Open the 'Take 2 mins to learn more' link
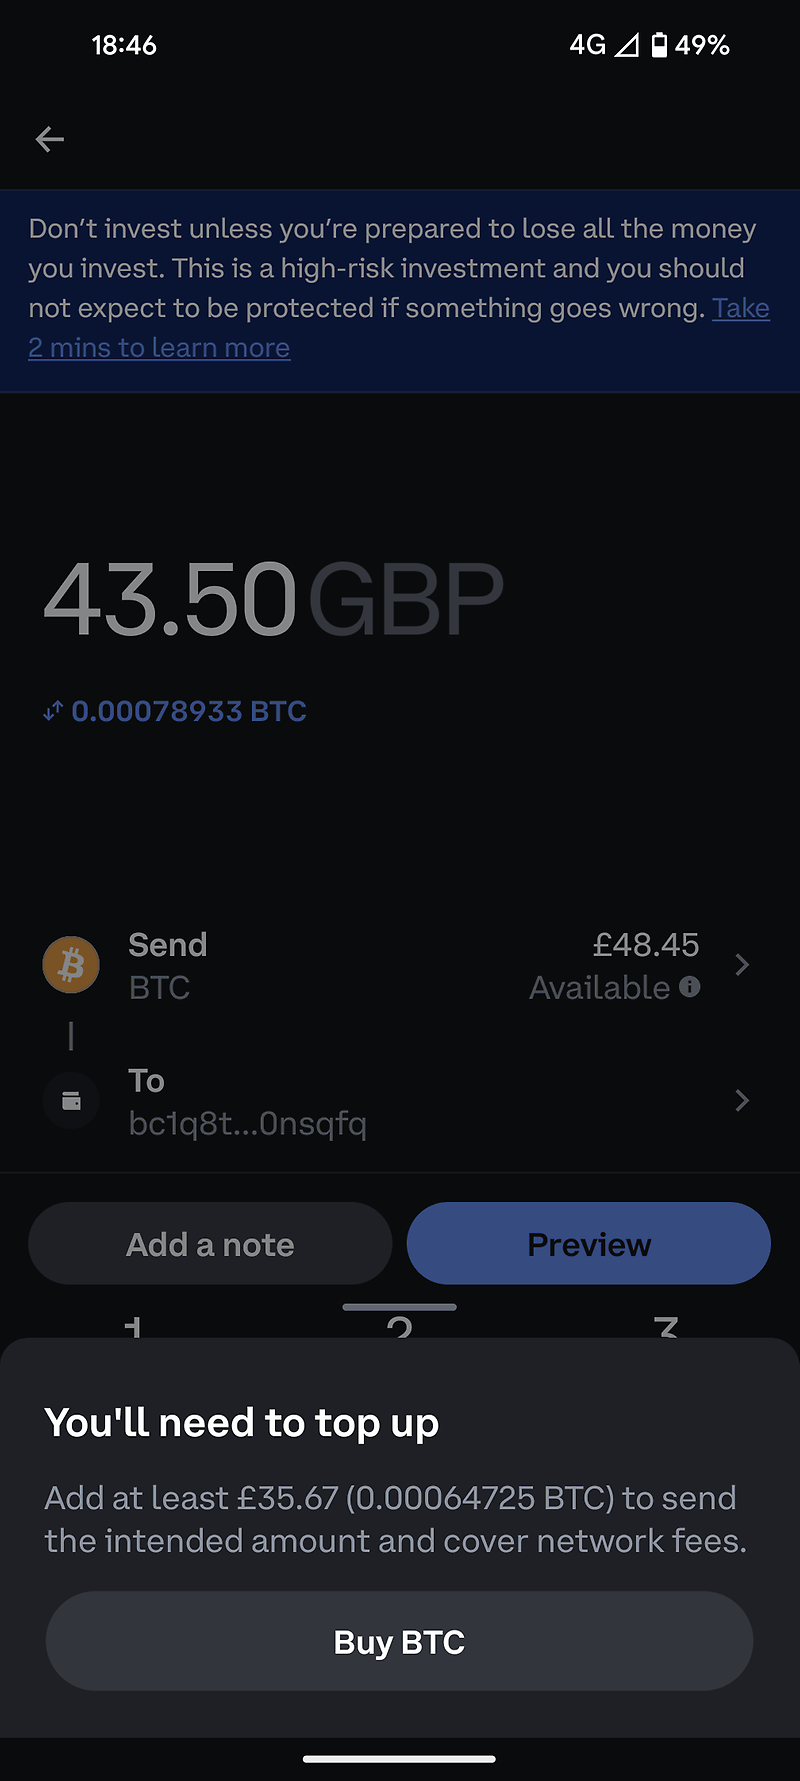The image size is (800, 1781). click(x=160, y=348)
